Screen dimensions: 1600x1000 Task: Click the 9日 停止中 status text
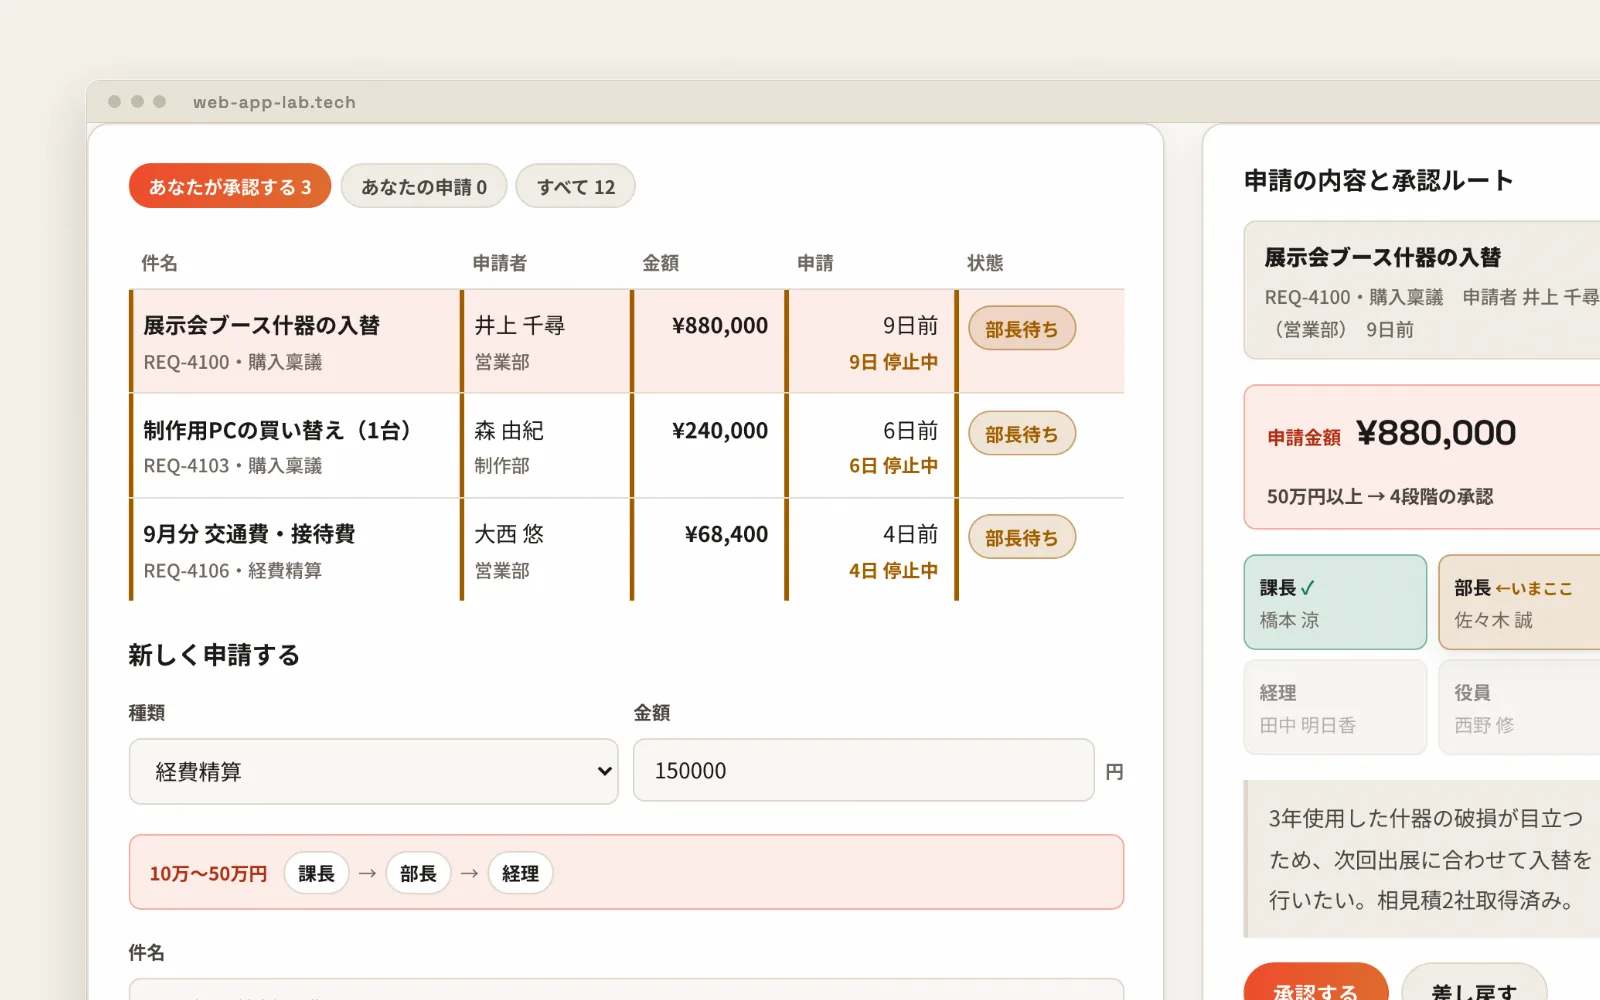pos(893,362)
